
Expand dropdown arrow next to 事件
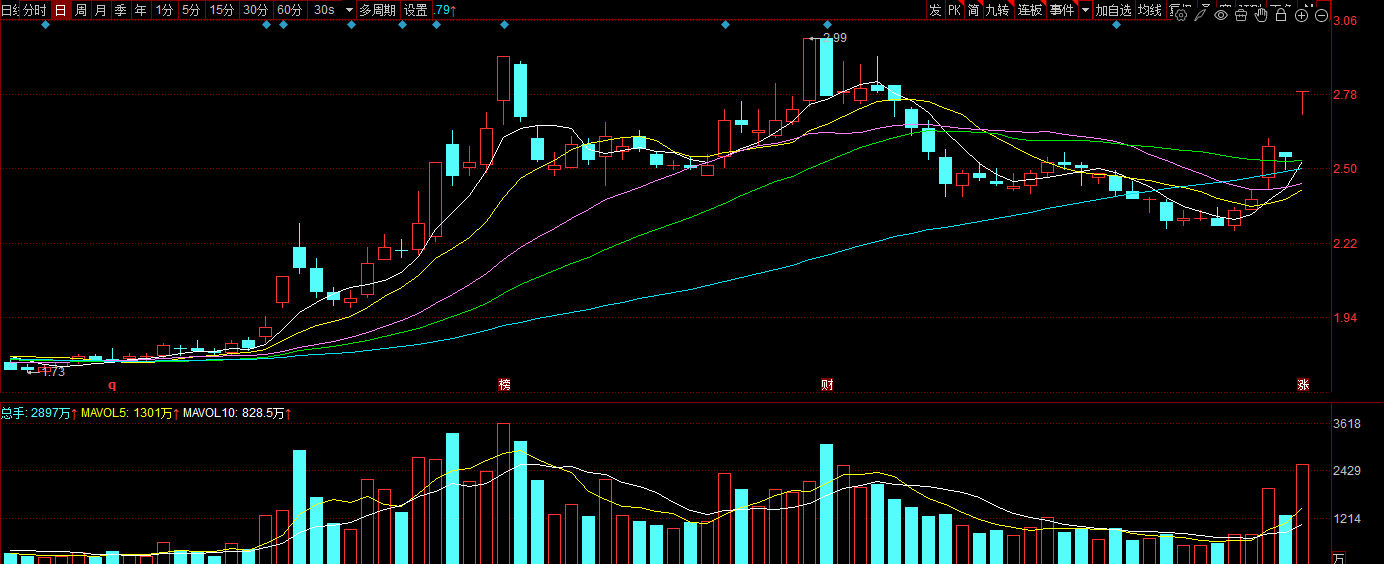[1085, 10]
